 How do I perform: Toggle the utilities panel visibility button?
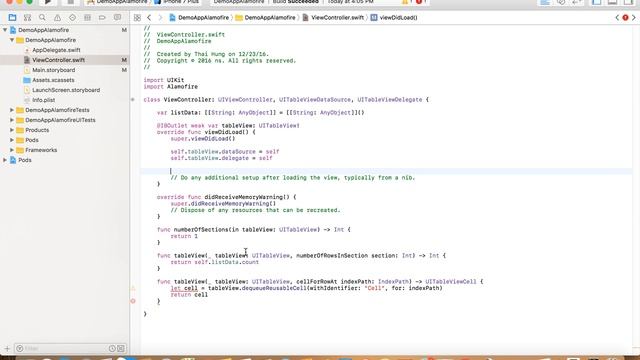point(628,2)
